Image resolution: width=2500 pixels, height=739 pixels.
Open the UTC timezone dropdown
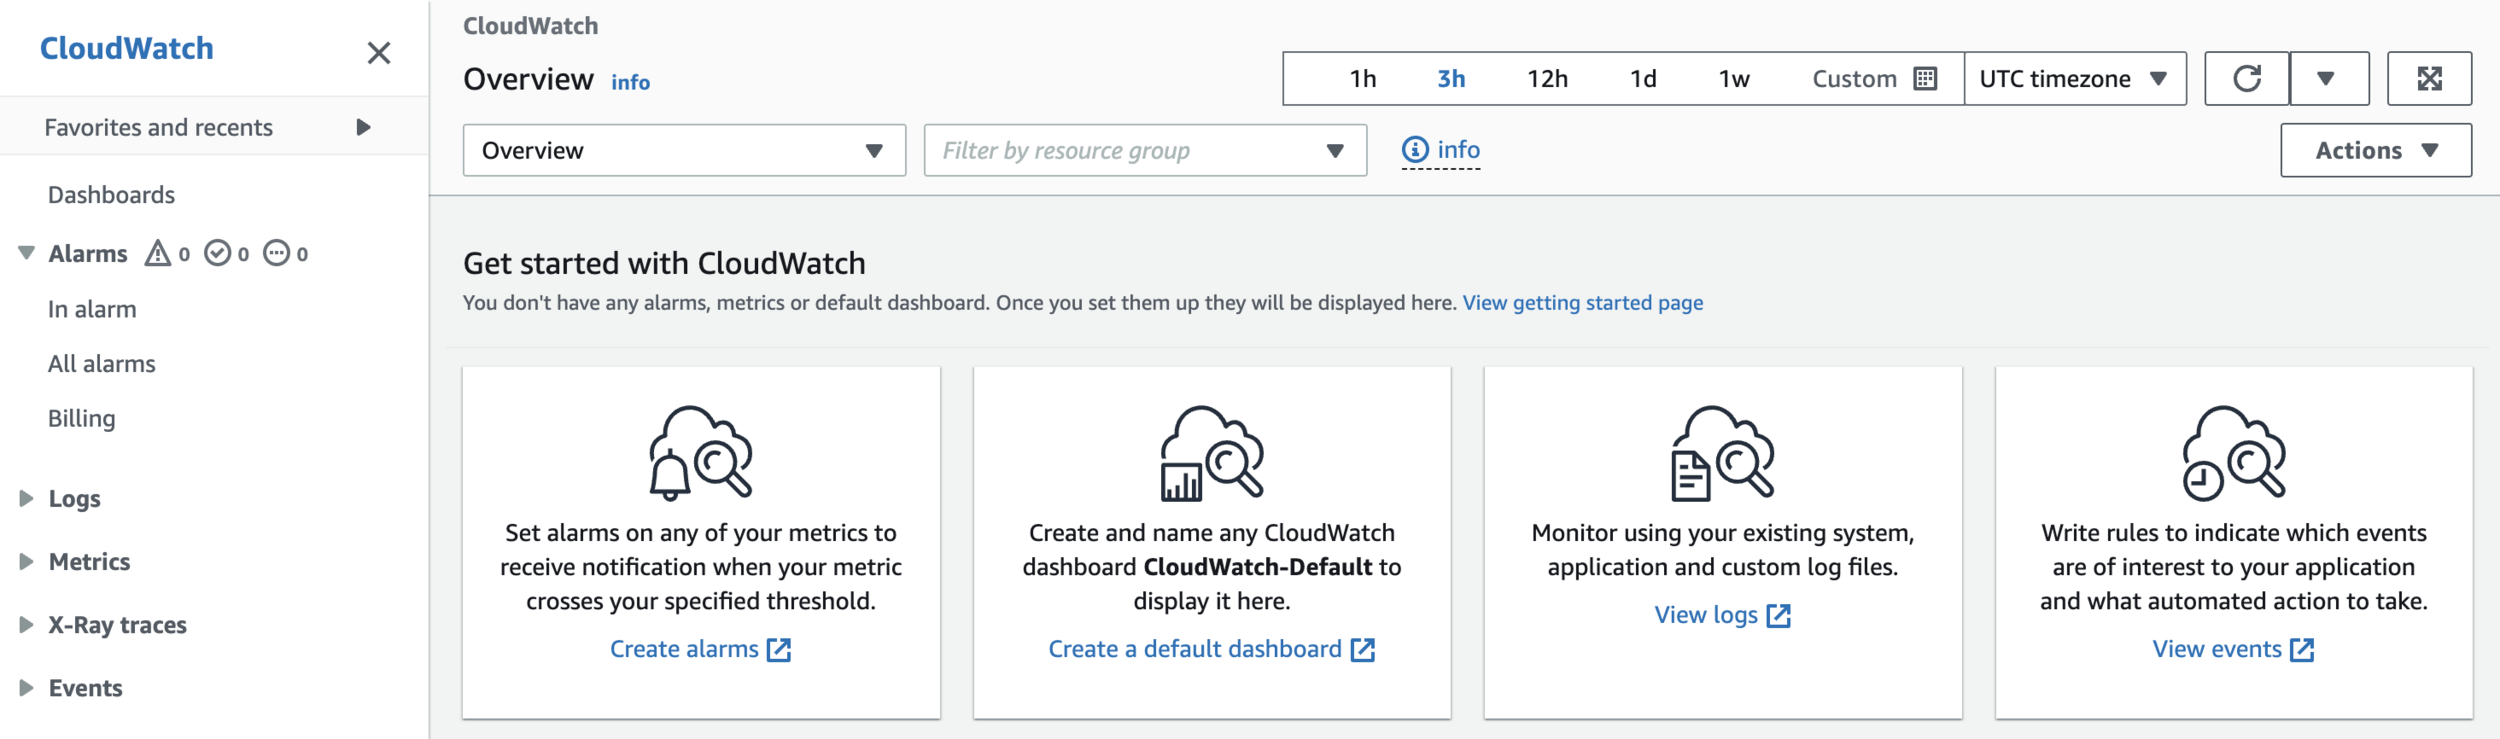(2075, 78)
